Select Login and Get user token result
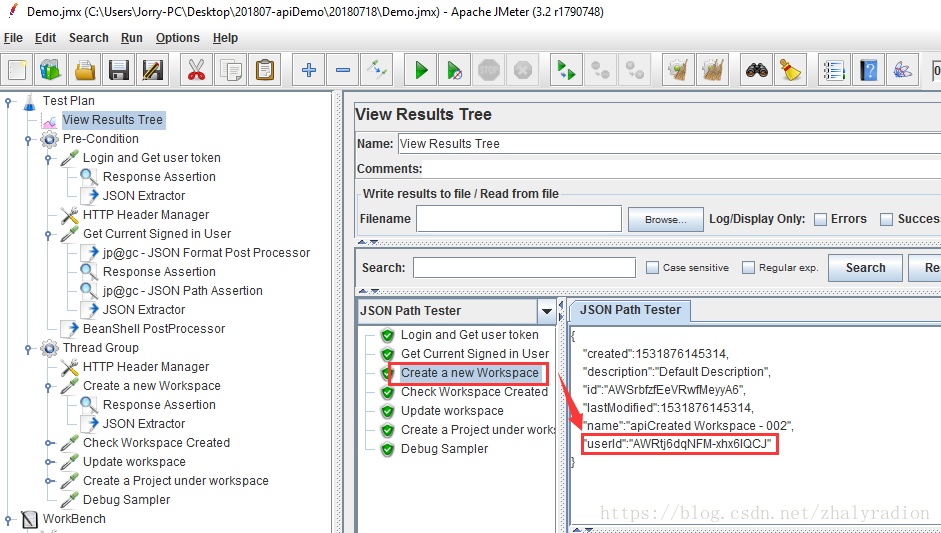The height and width of the screenshot is (533, 941). [469, 335]
